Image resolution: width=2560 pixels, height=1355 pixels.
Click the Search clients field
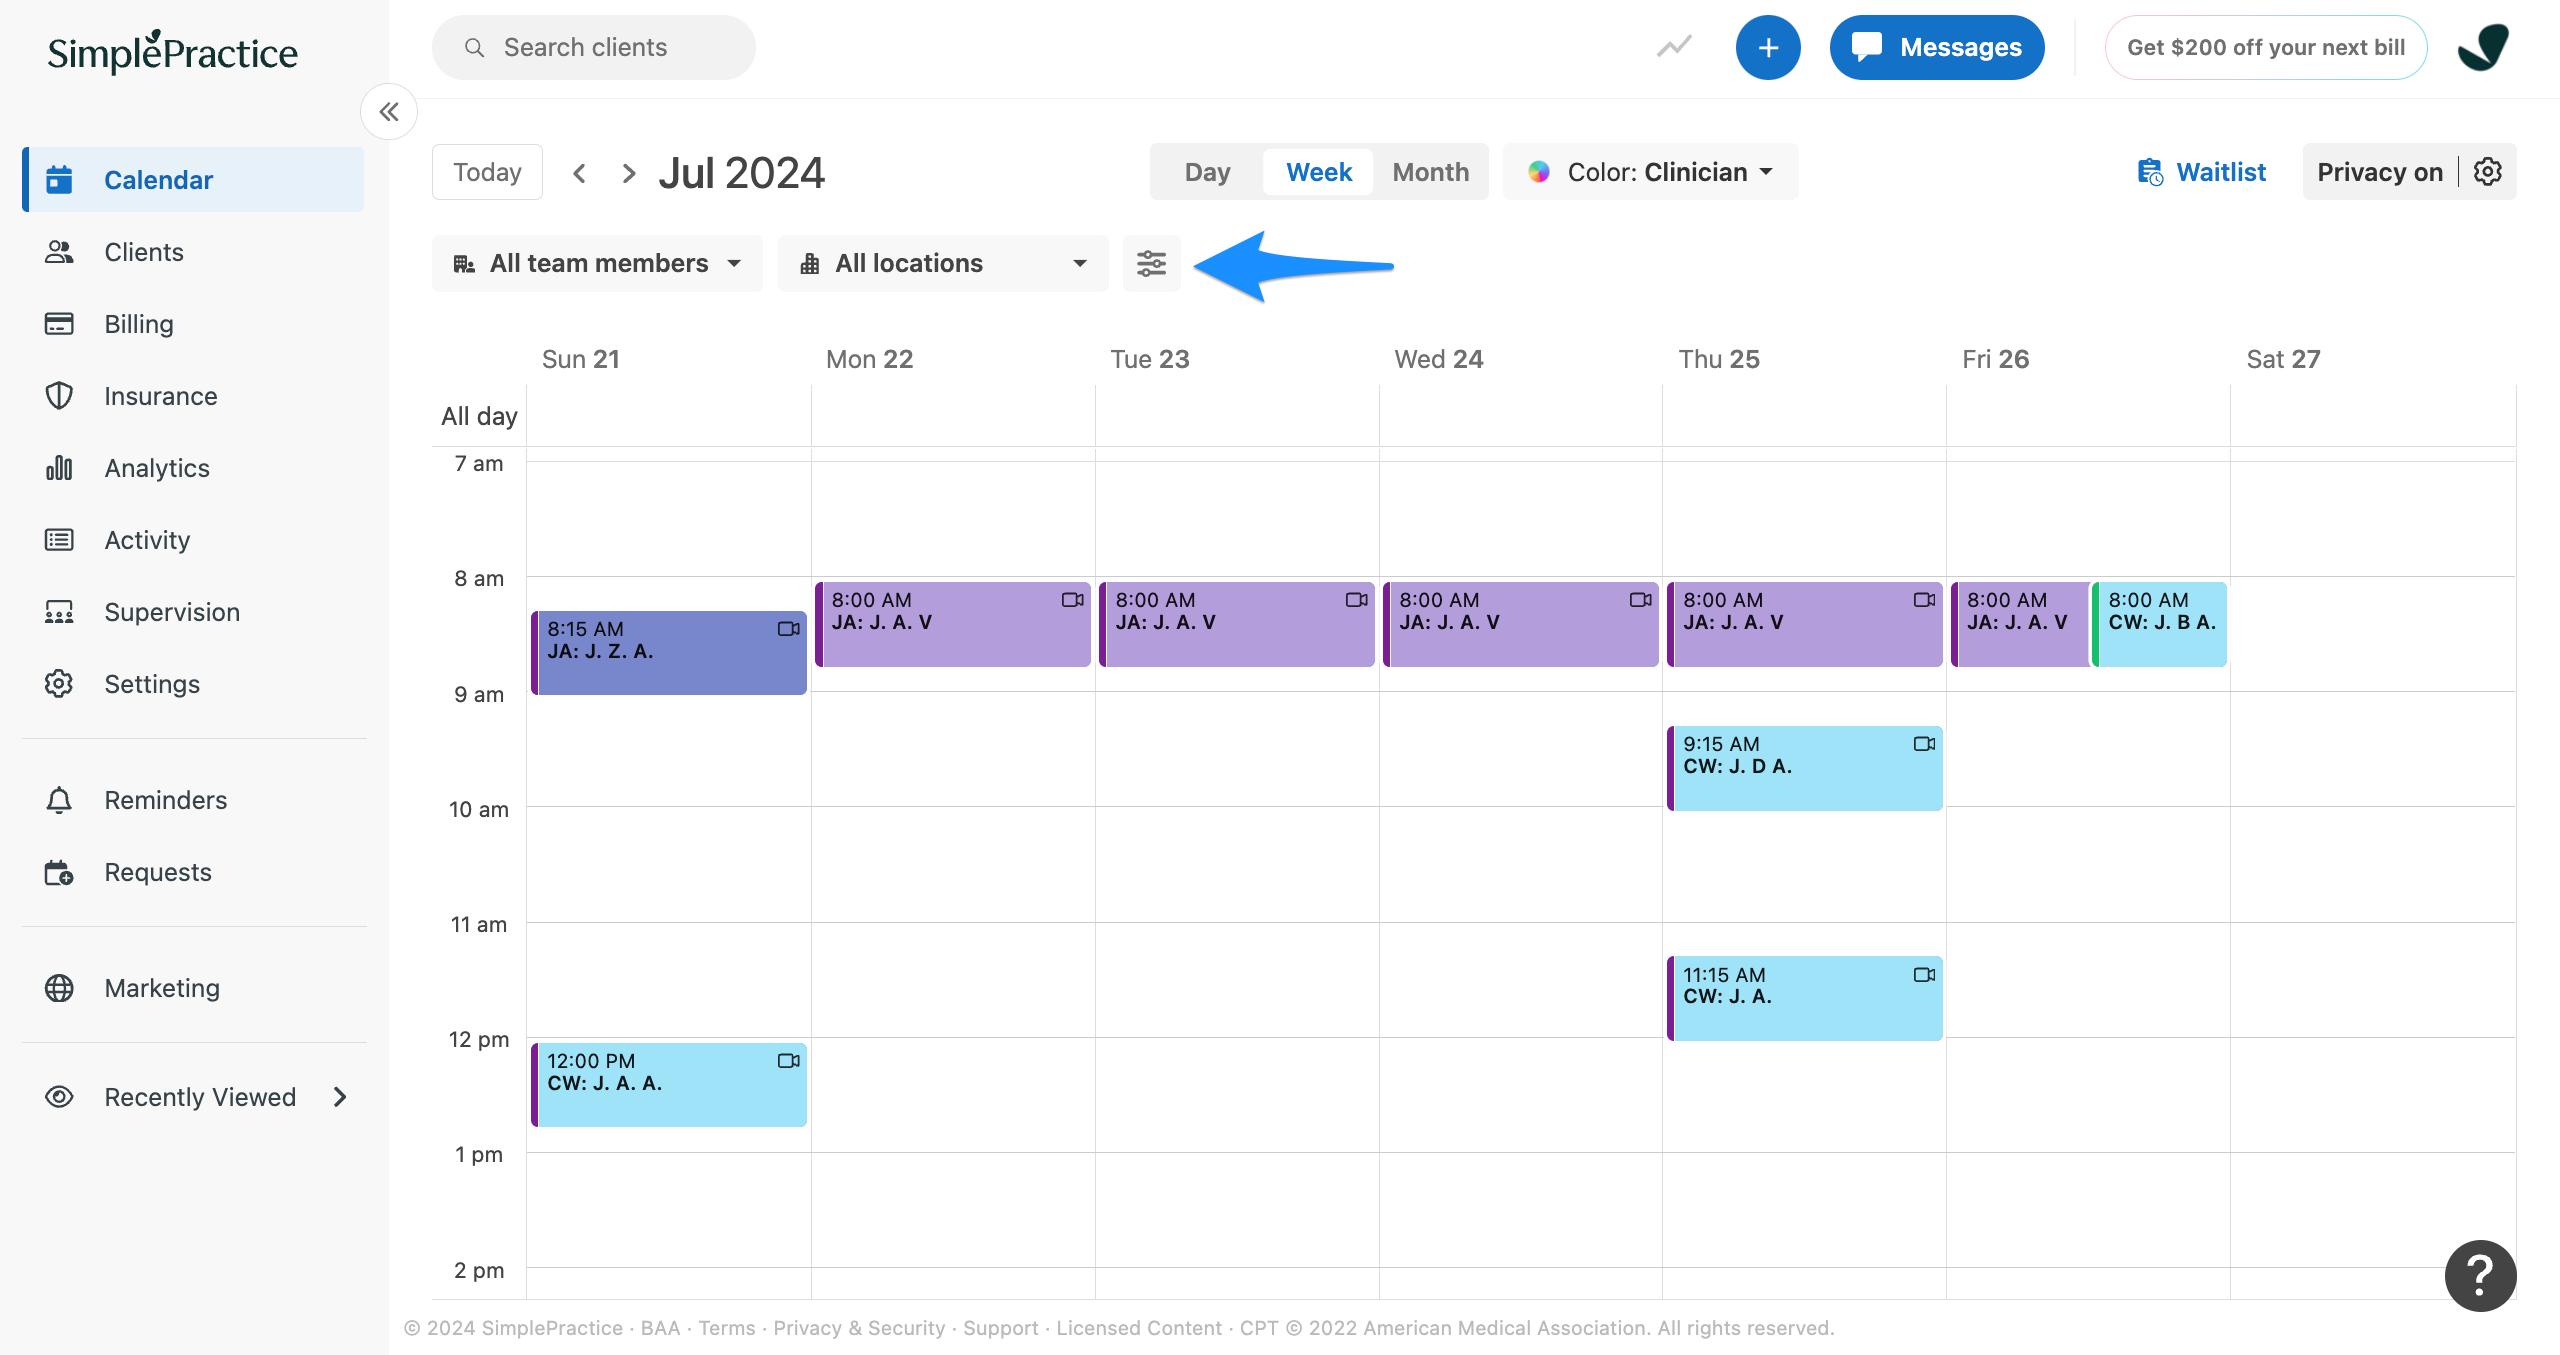click(594, 47)
